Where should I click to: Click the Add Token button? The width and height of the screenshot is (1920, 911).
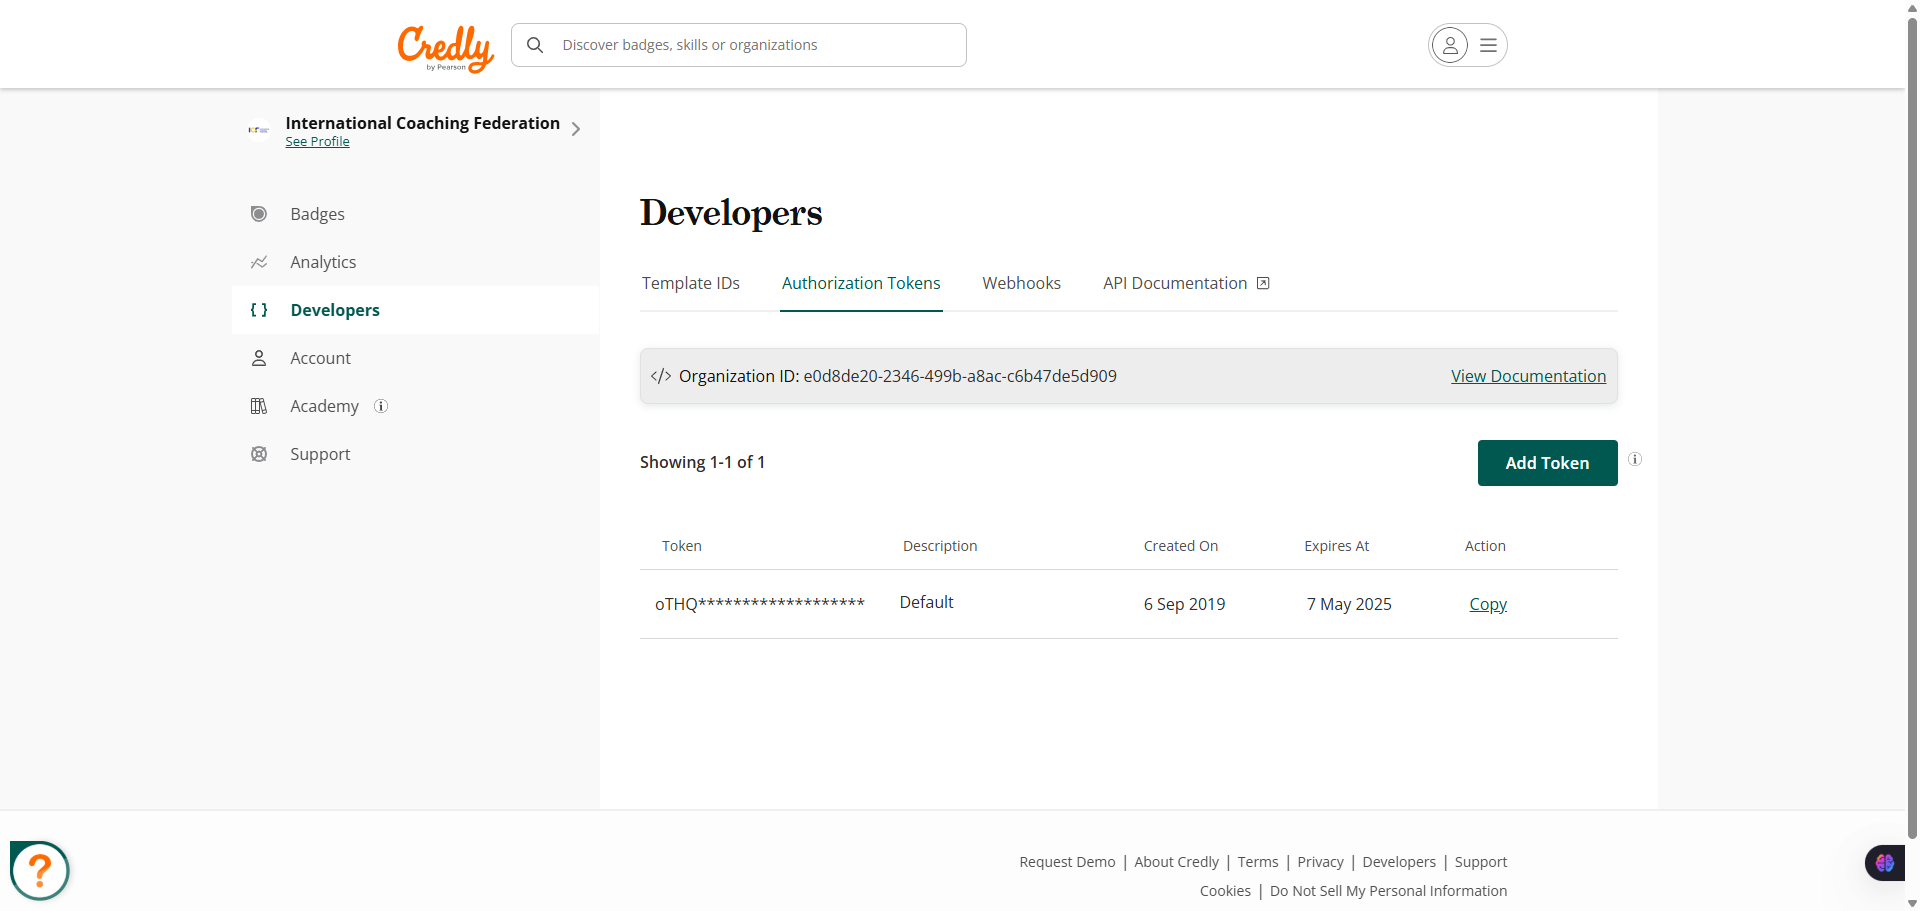tap(1547, 463)
